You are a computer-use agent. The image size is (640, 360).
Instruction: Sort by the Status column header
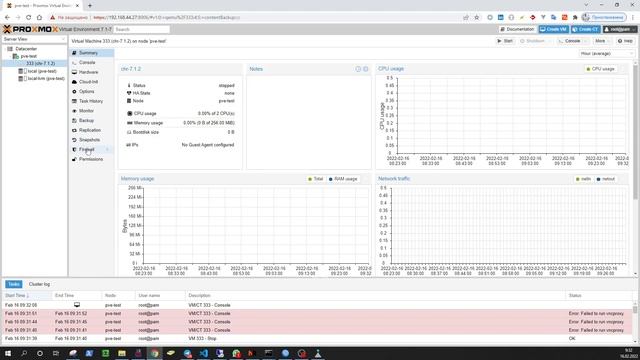pos(600,296)
